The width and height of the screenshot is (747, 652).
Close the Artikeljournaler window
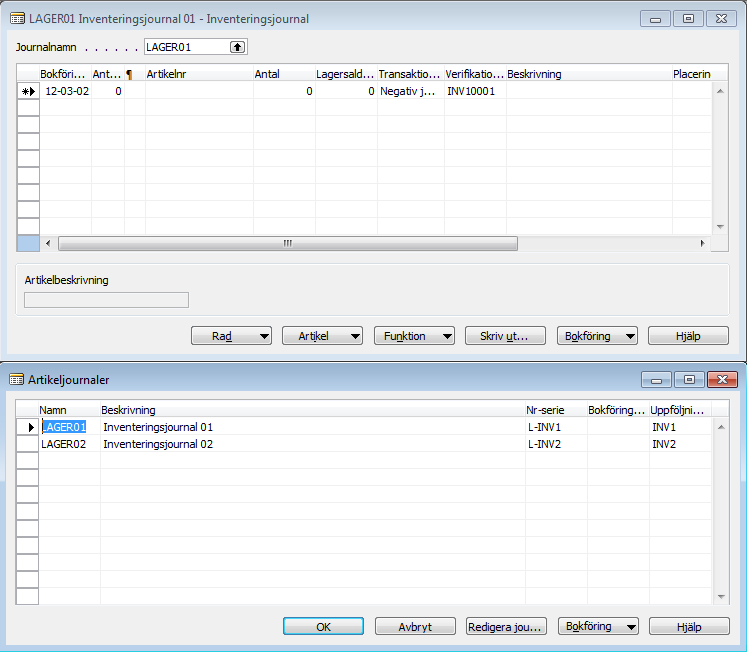click(722, 380)
